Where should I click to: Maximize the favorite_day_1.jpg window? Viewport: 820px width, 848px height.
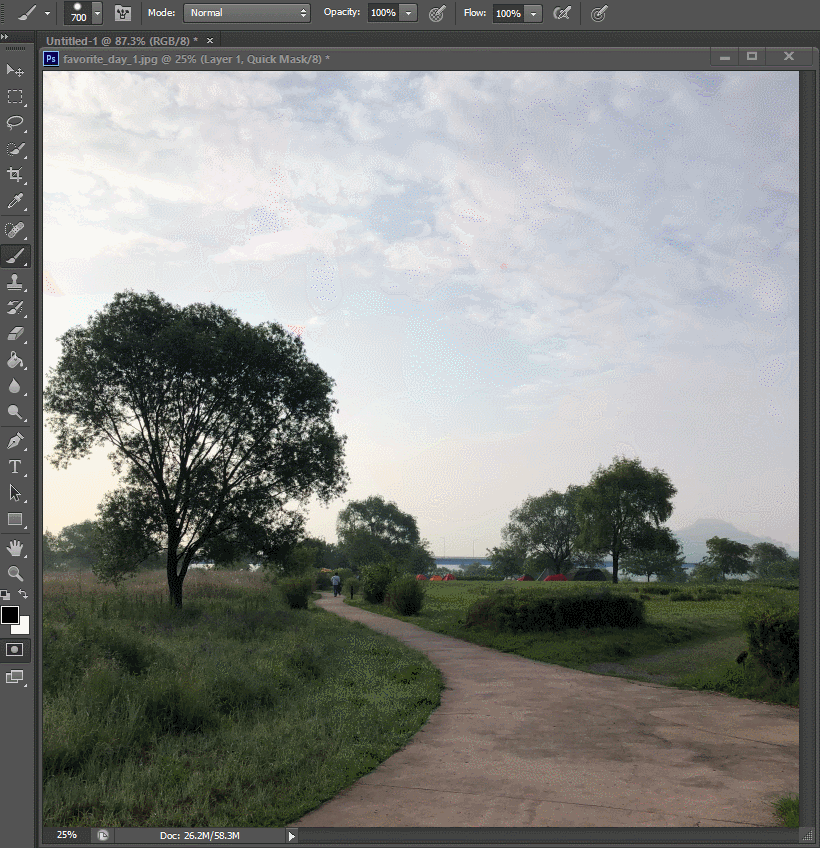point(752,56)
